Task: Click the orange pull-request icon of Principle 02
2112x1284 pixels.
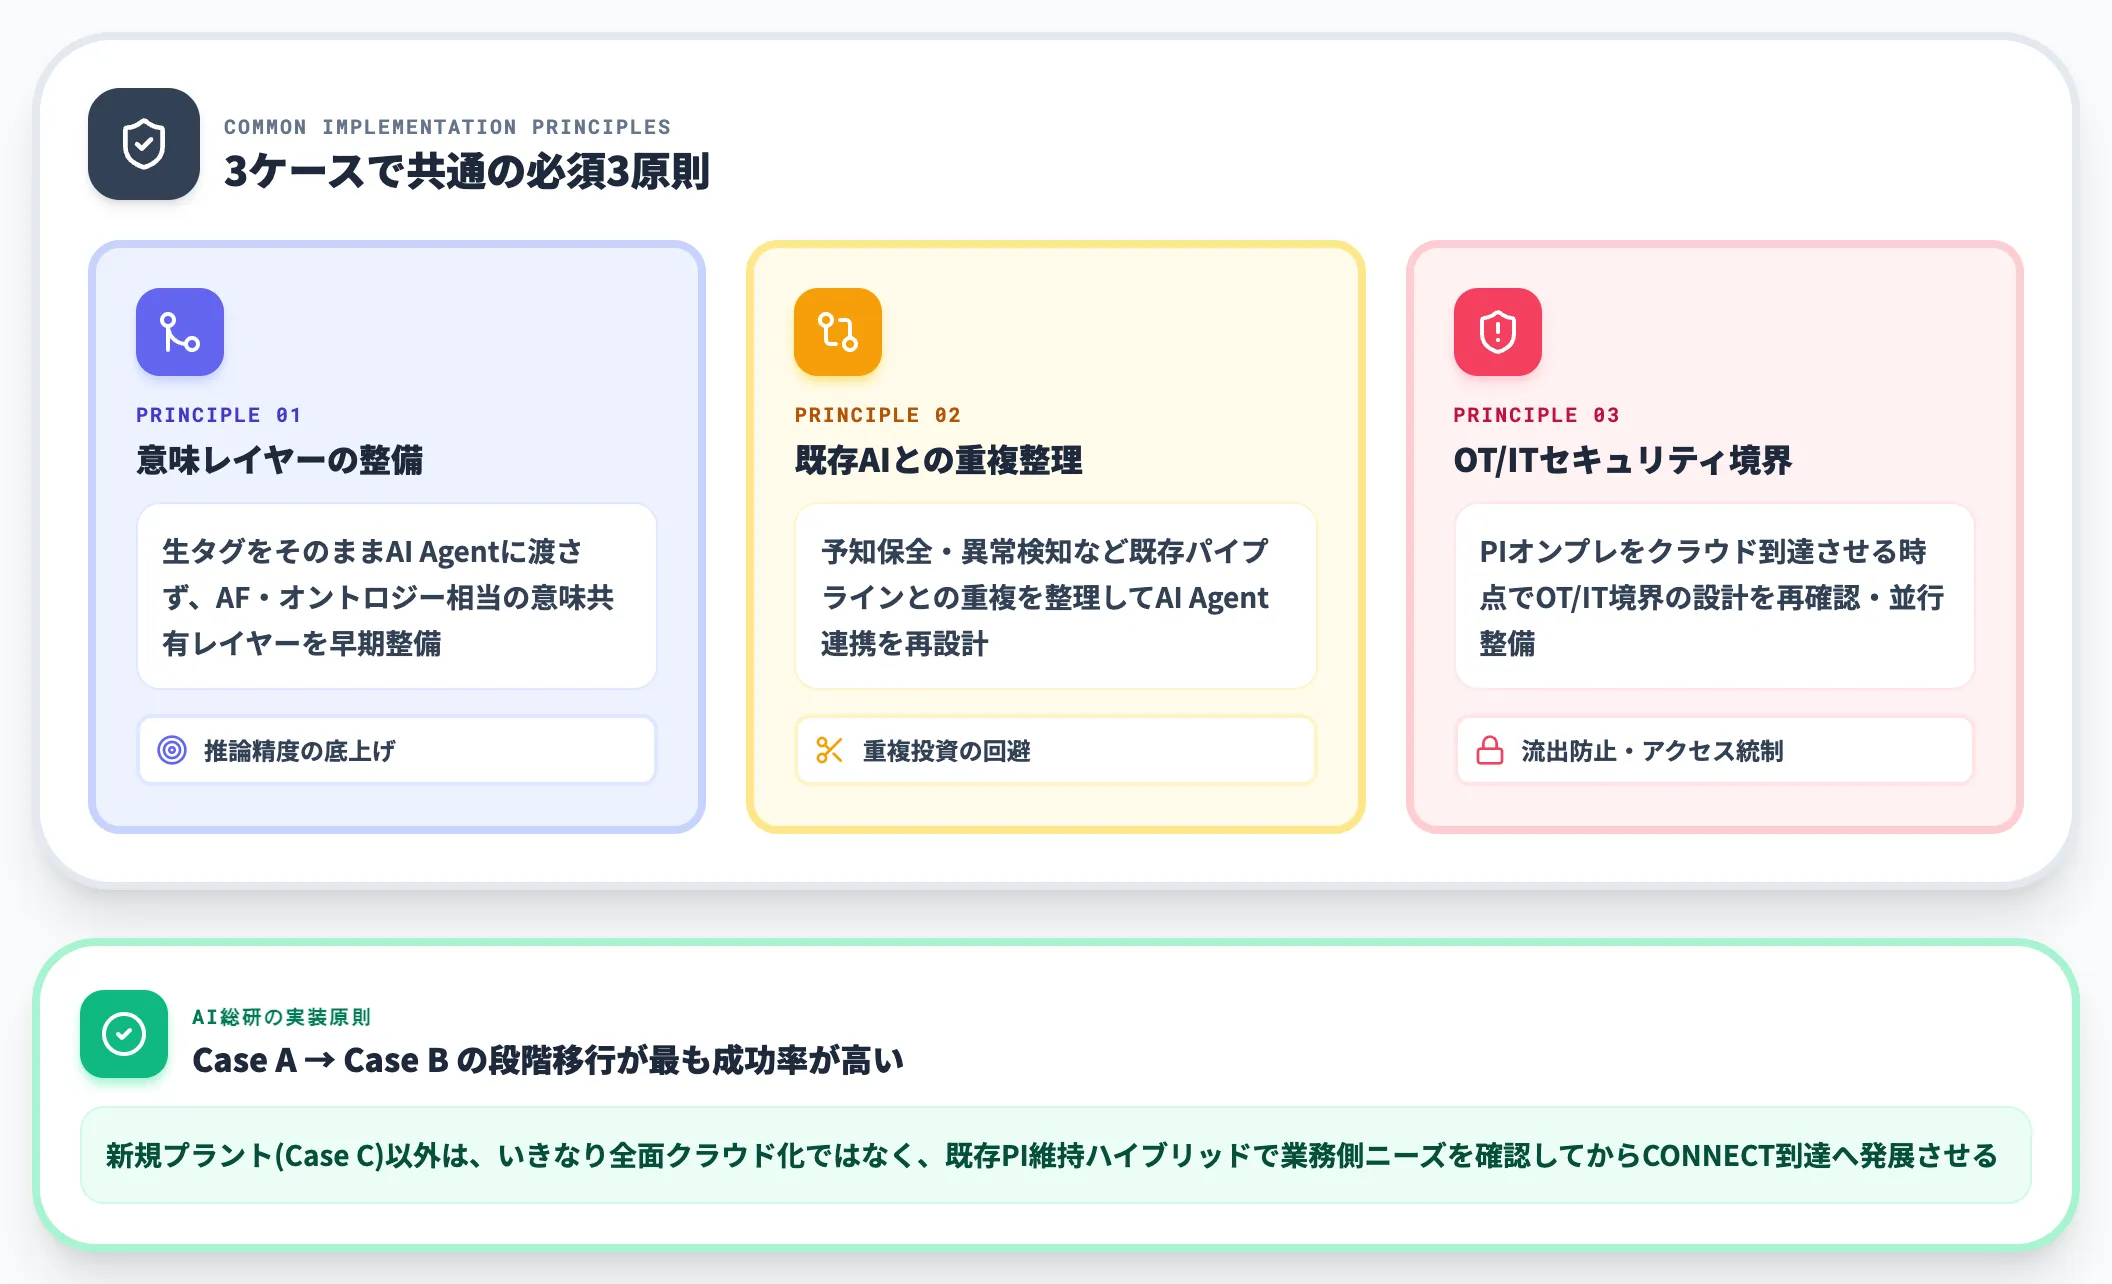Action: pyautogui.click(x=838, y=332)
